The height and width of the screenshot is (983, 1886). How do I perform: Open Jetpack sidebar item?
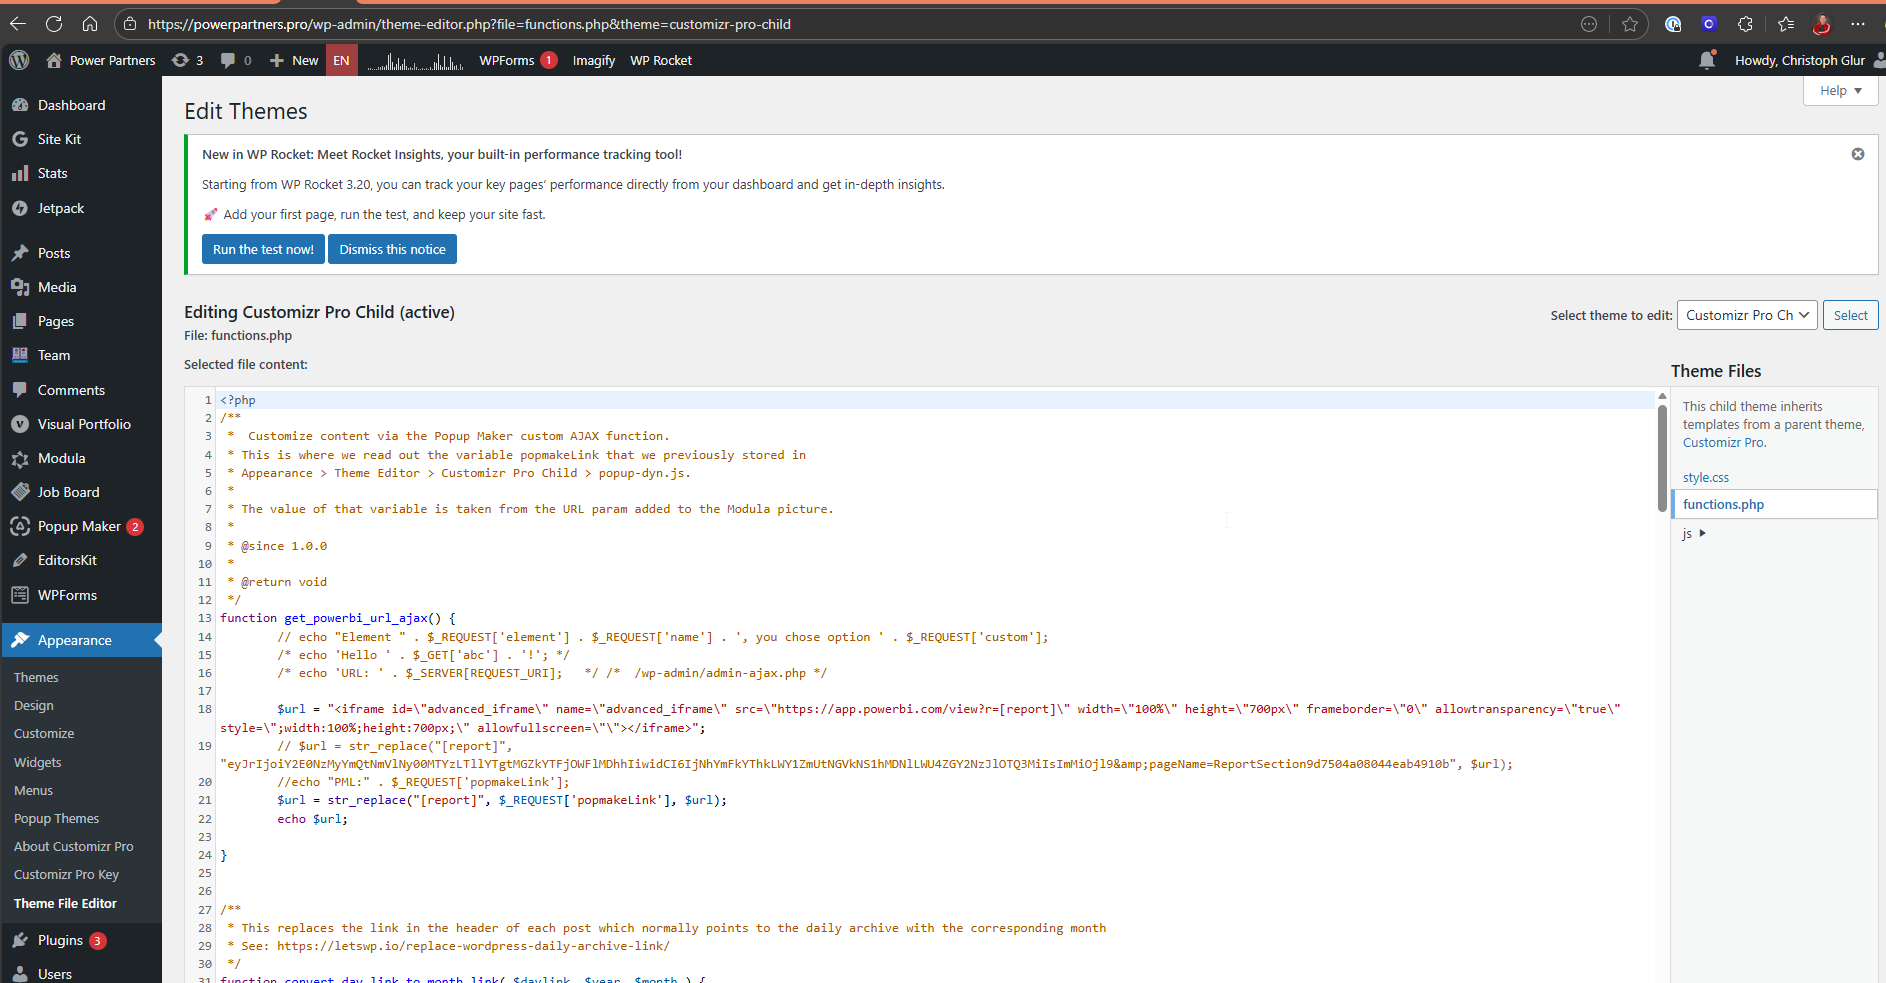[81, 208]
